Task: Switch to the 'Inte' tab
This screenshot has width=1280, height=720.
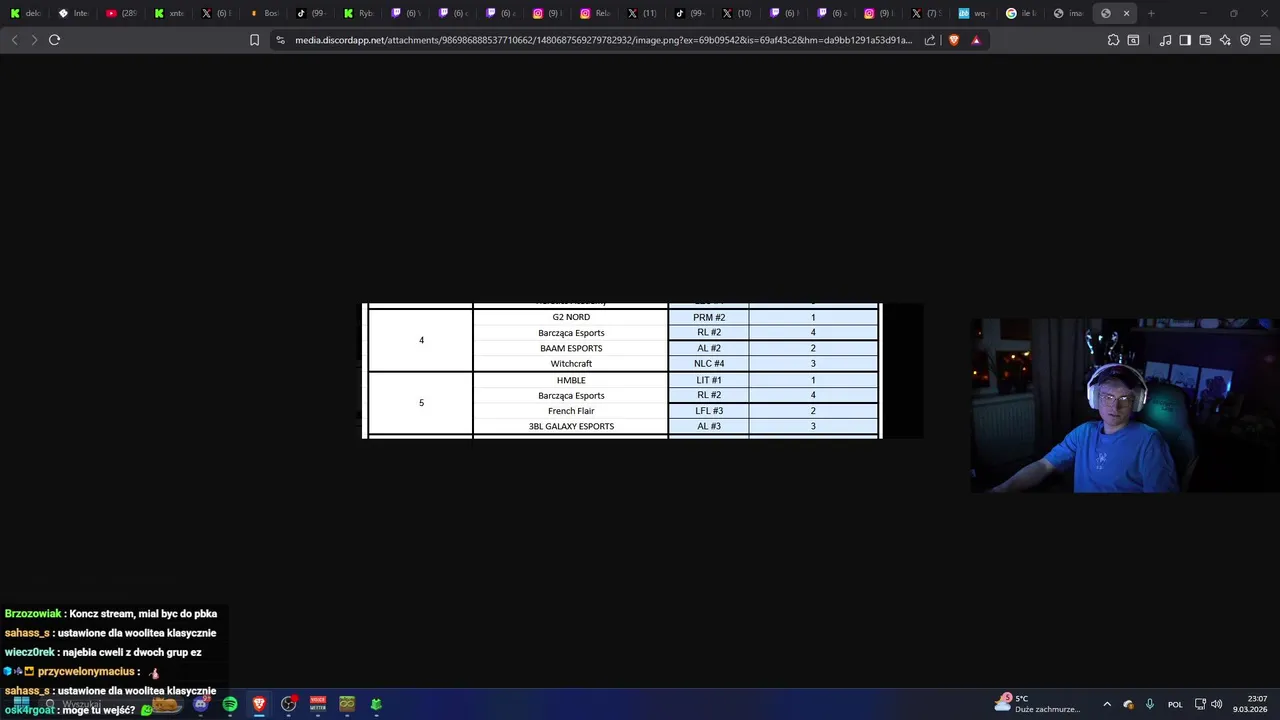Action: click(73, 13)
